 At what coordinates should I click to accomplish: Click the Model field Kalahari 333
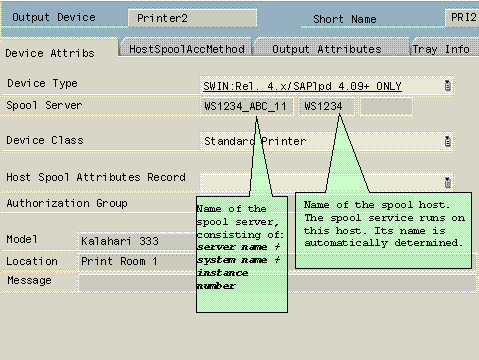137,241
